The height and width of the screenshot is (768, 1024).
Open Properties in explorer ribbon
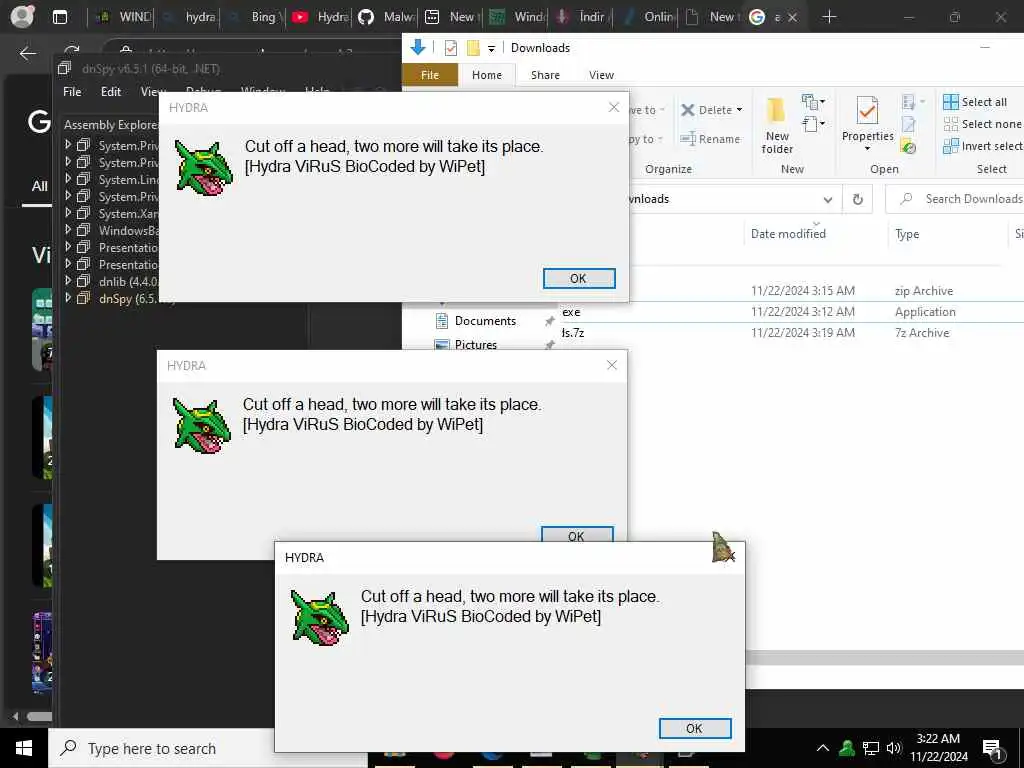pos(867,118)
